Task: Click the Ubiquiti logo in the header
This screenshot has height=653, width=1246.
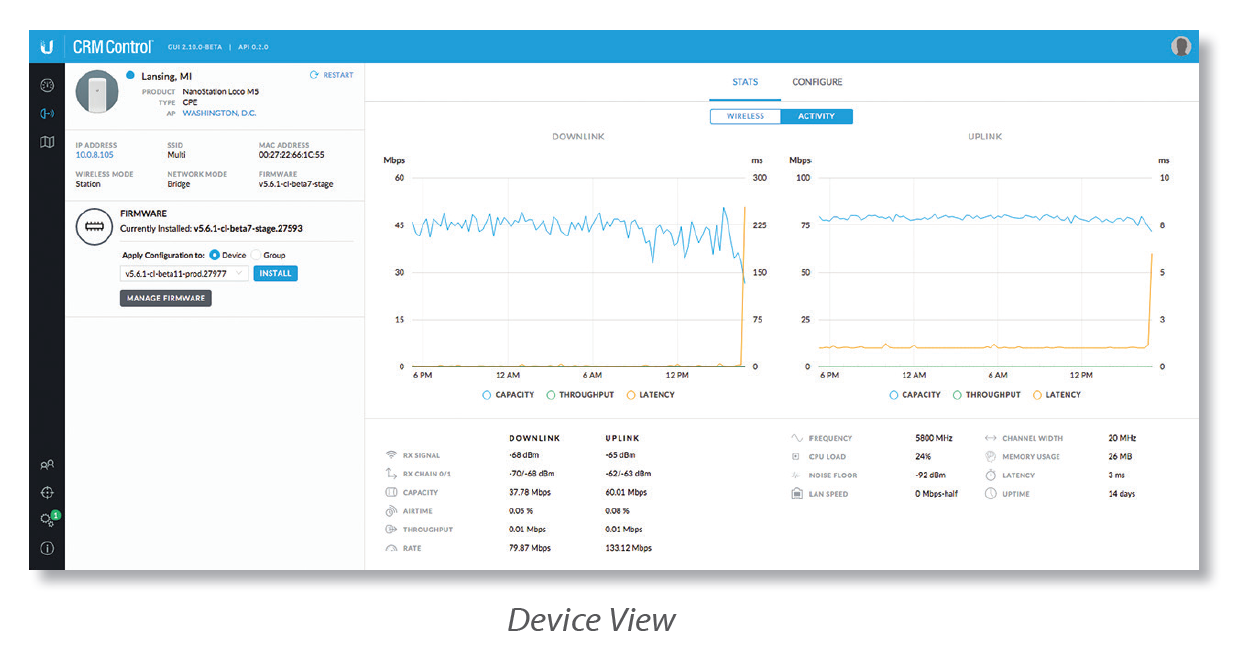Action: 46,47
